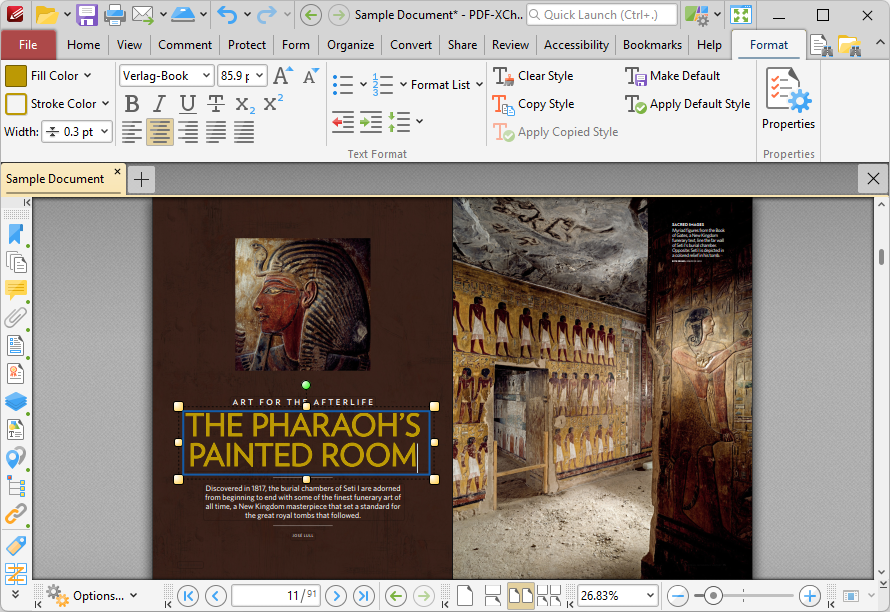Open the Options dropdown menu
The height and width of the screenshot is (612, 890).
[91, 596]
